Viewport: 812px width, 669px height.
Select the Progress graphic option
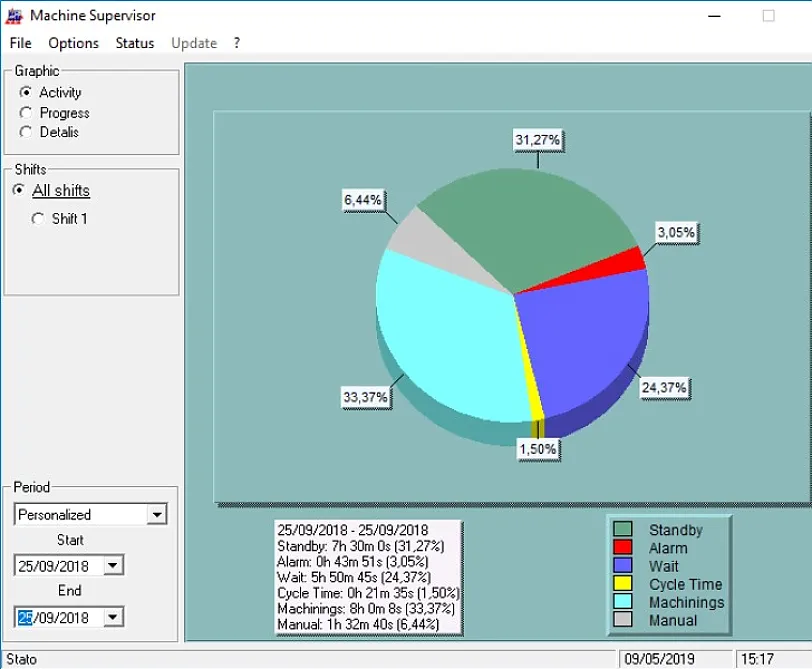tap(26, 113)
